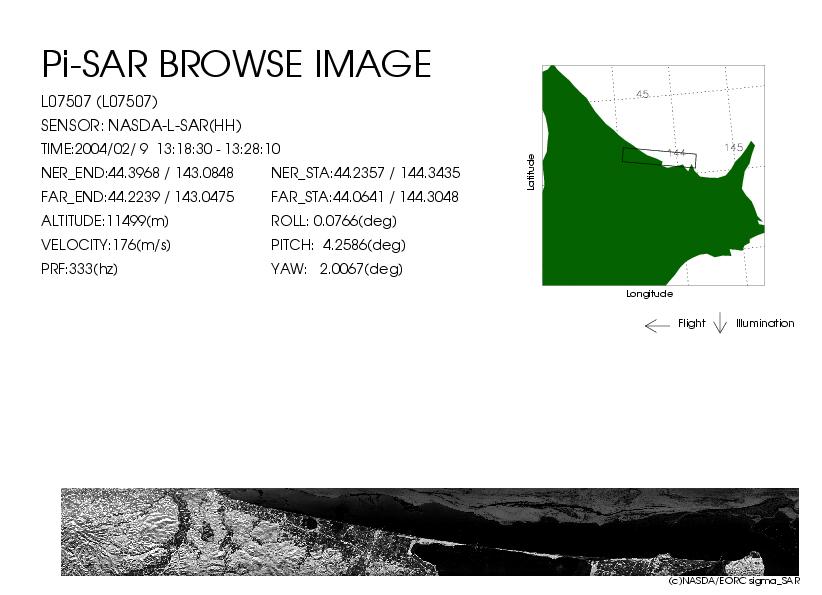Click the TIME:2004/02/9 acquisition line
822x595 pixels.
tap(160, 149)
